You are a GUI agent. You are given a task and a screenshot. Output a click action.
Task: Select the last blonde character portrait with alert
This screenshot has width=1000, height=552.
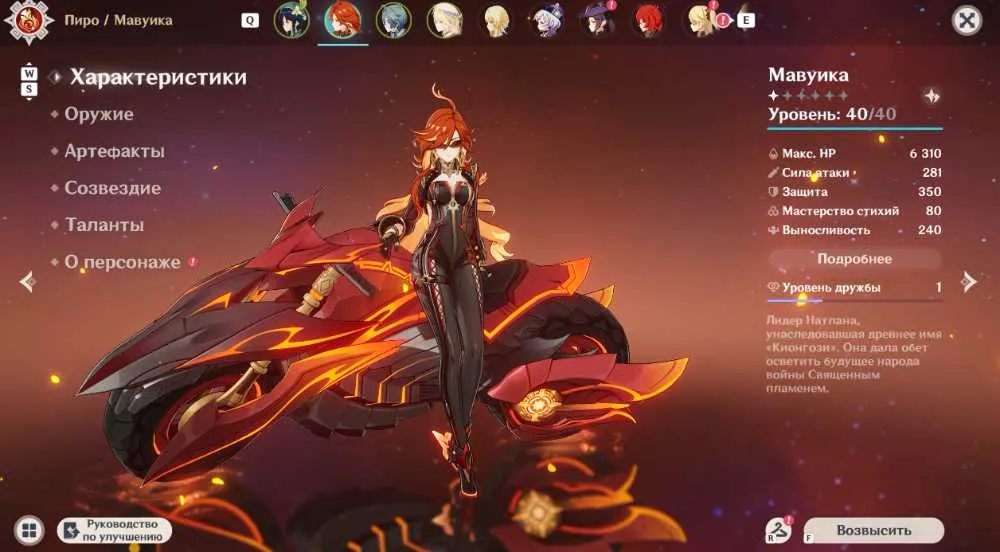tap(700, 20)
